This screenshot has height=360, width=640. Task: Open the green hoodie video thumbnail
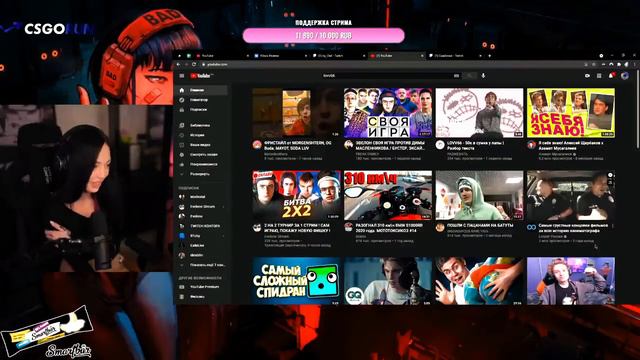click(x=479, y=195)
